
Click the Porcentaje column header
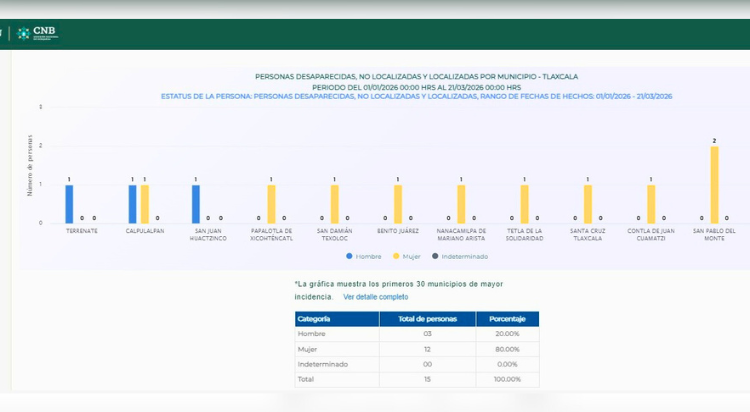(x=506, y=319)
